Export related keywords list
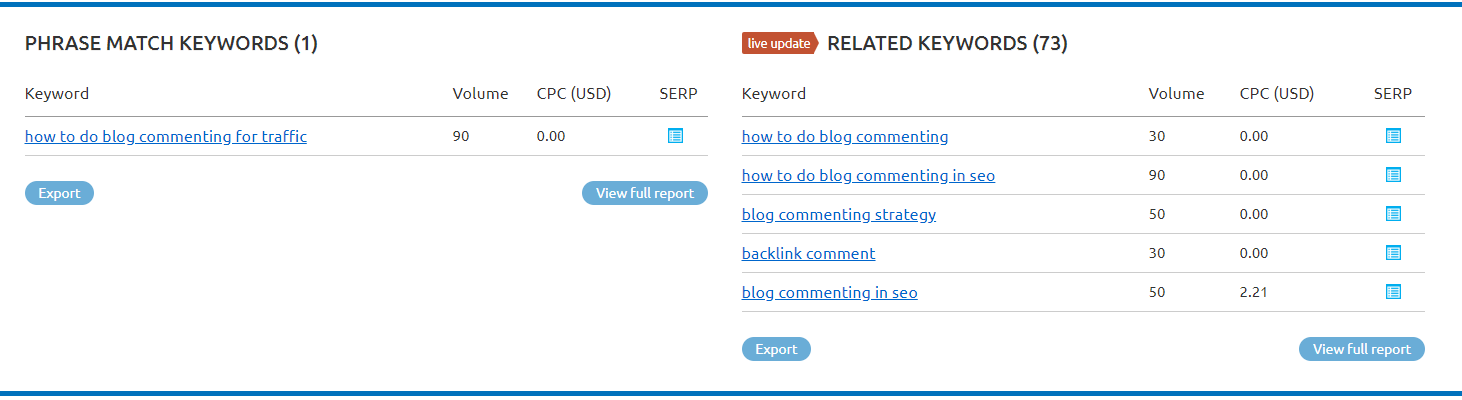 coord(776,349)
